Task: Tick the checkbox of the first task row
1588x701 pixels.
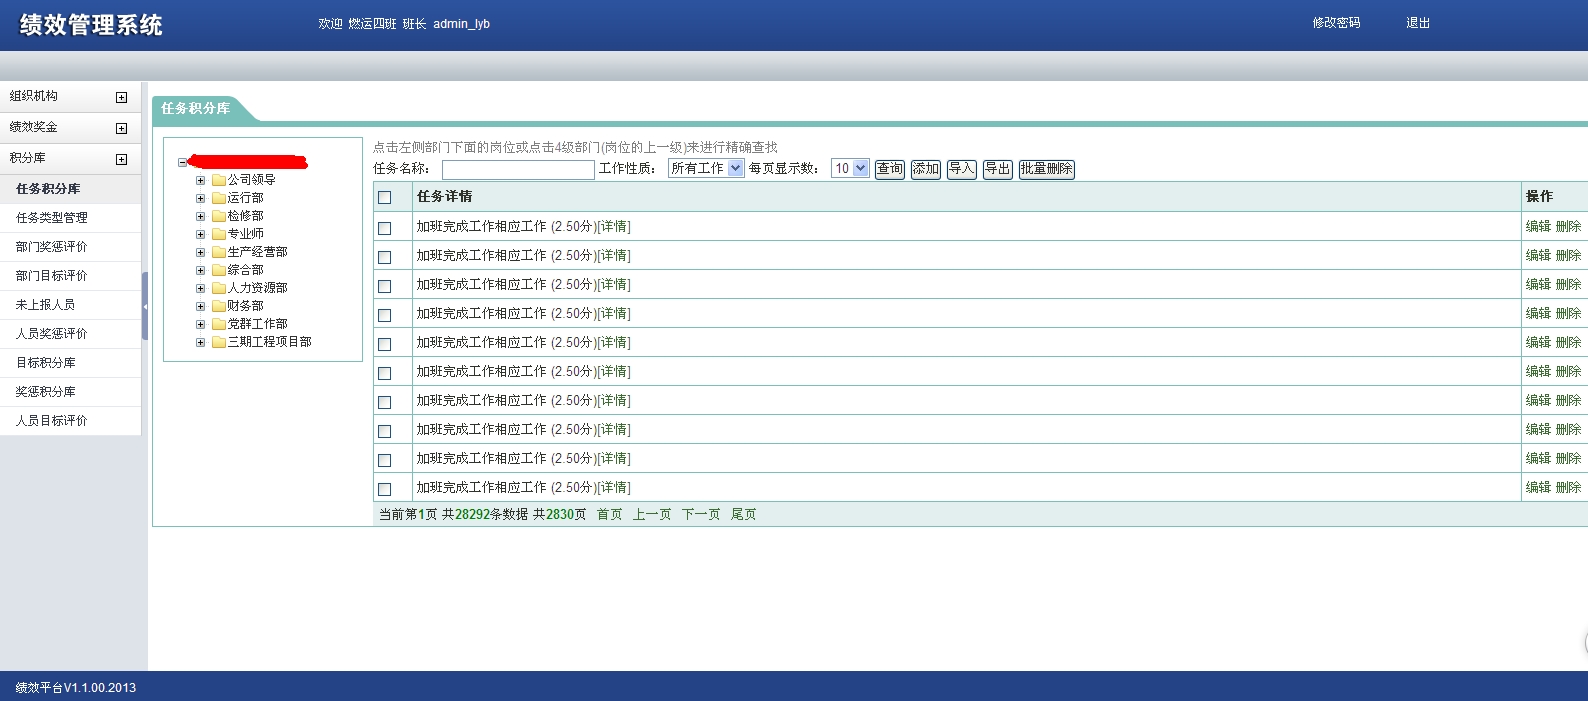Action: tap(384, 228)
